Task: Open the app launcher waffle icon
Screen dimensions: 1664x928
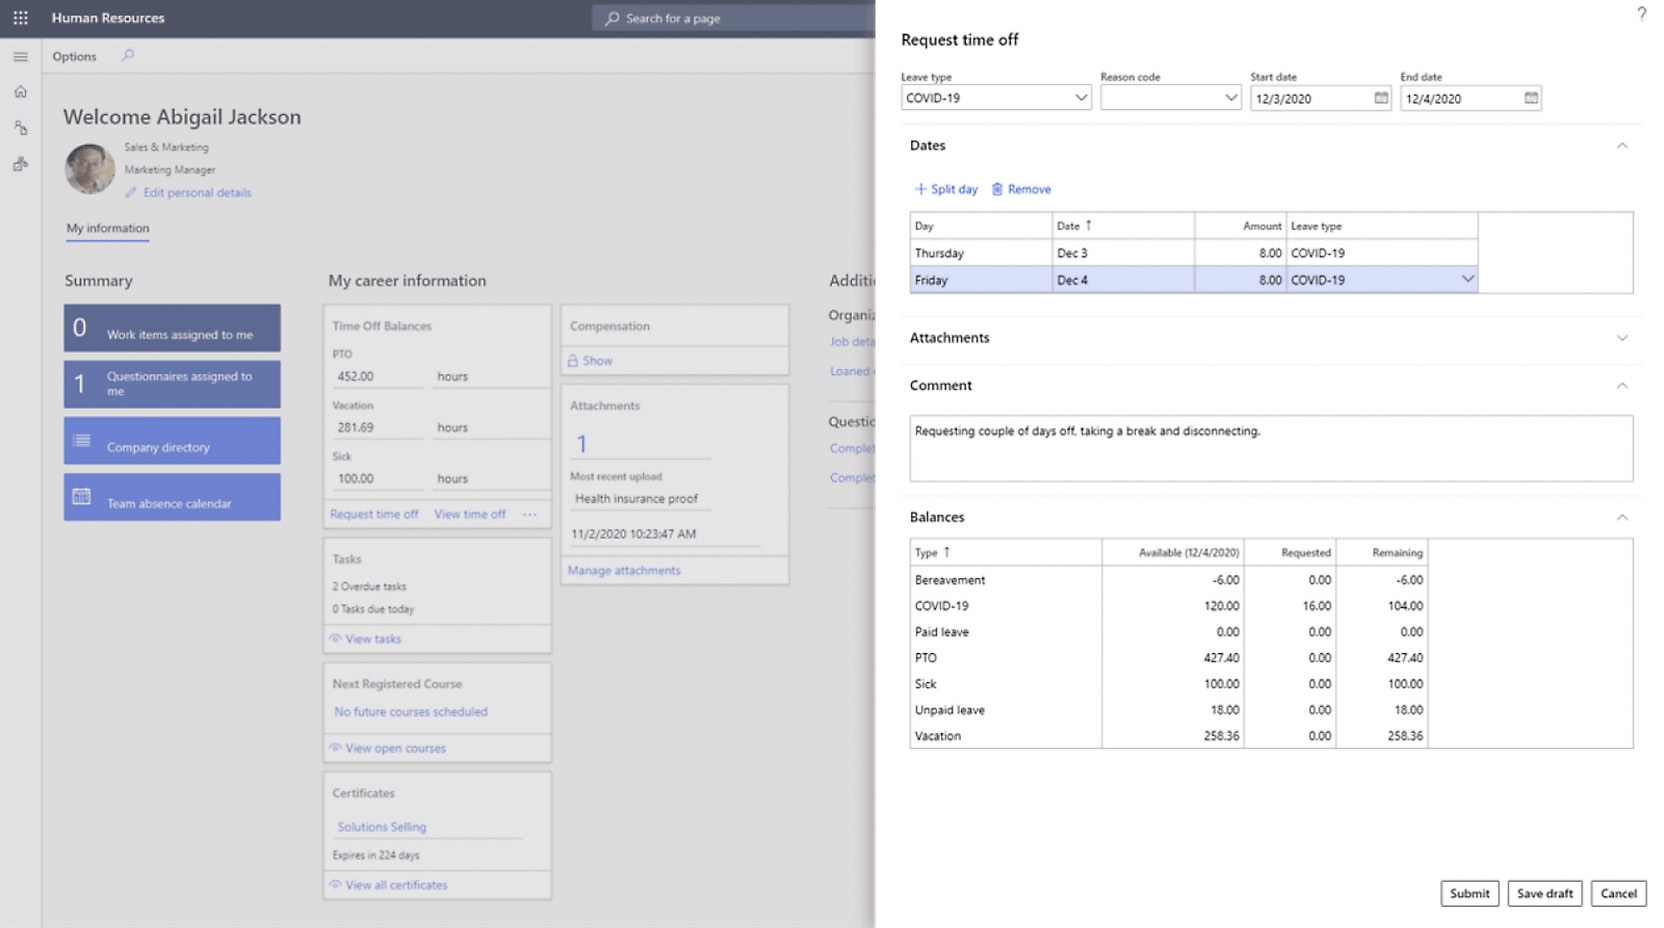Action: (x=20, y=18)
